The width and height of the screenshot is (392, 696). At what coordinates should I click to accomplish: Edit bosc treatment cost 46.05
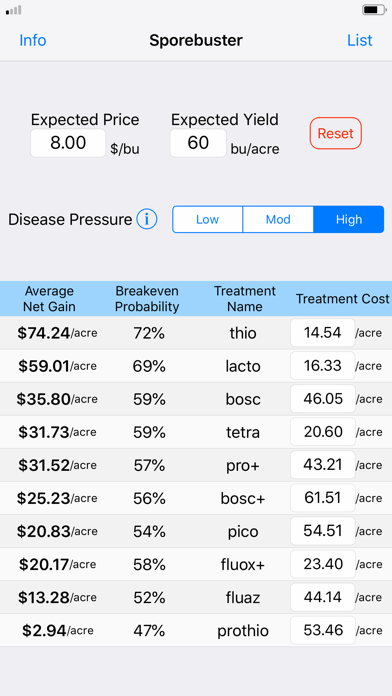323,399
